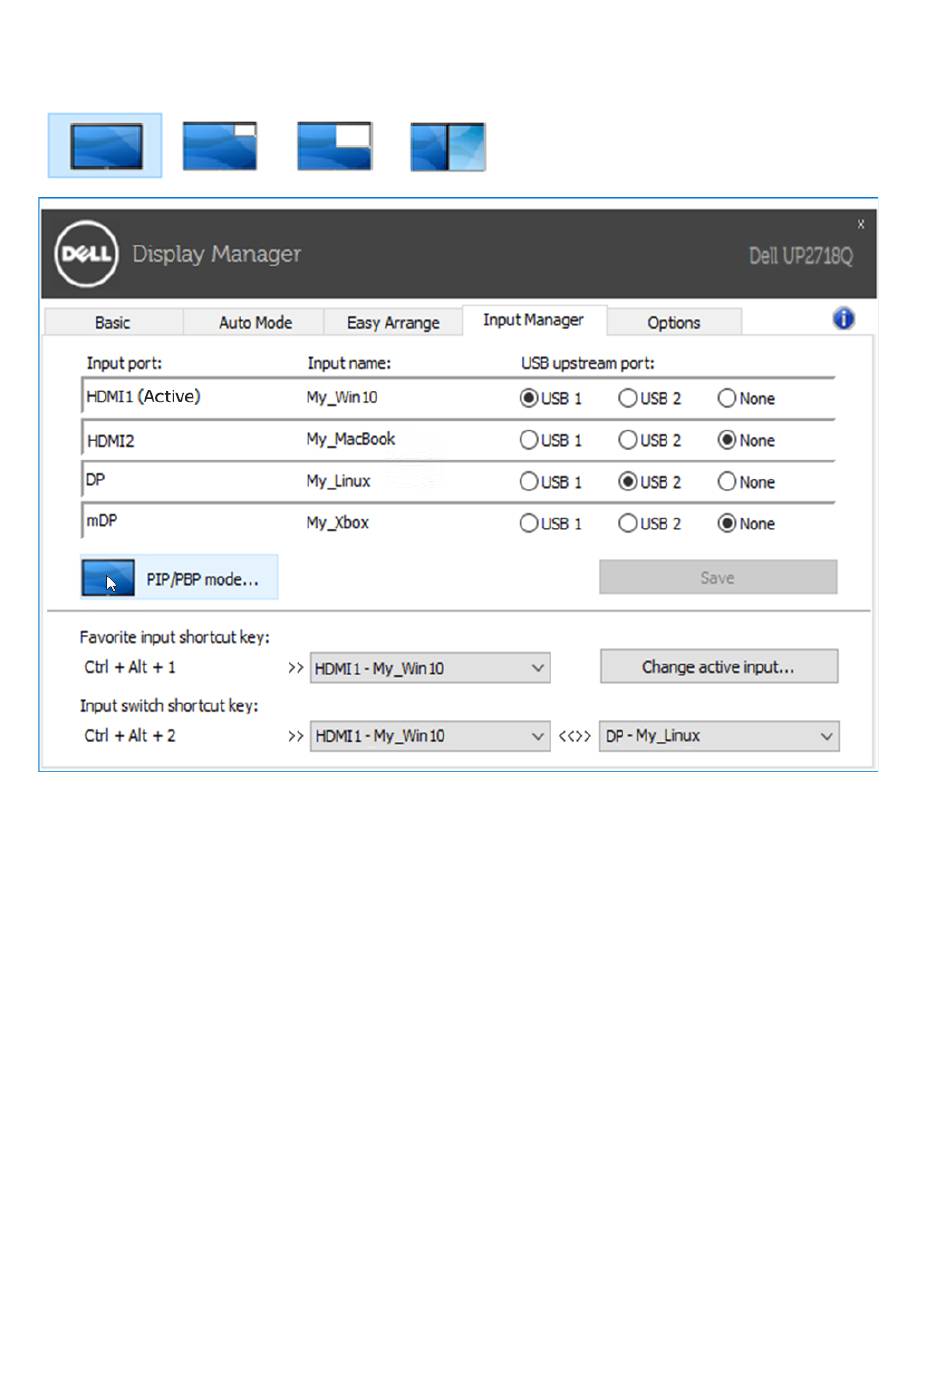Click the DP port label

point(95,480)
